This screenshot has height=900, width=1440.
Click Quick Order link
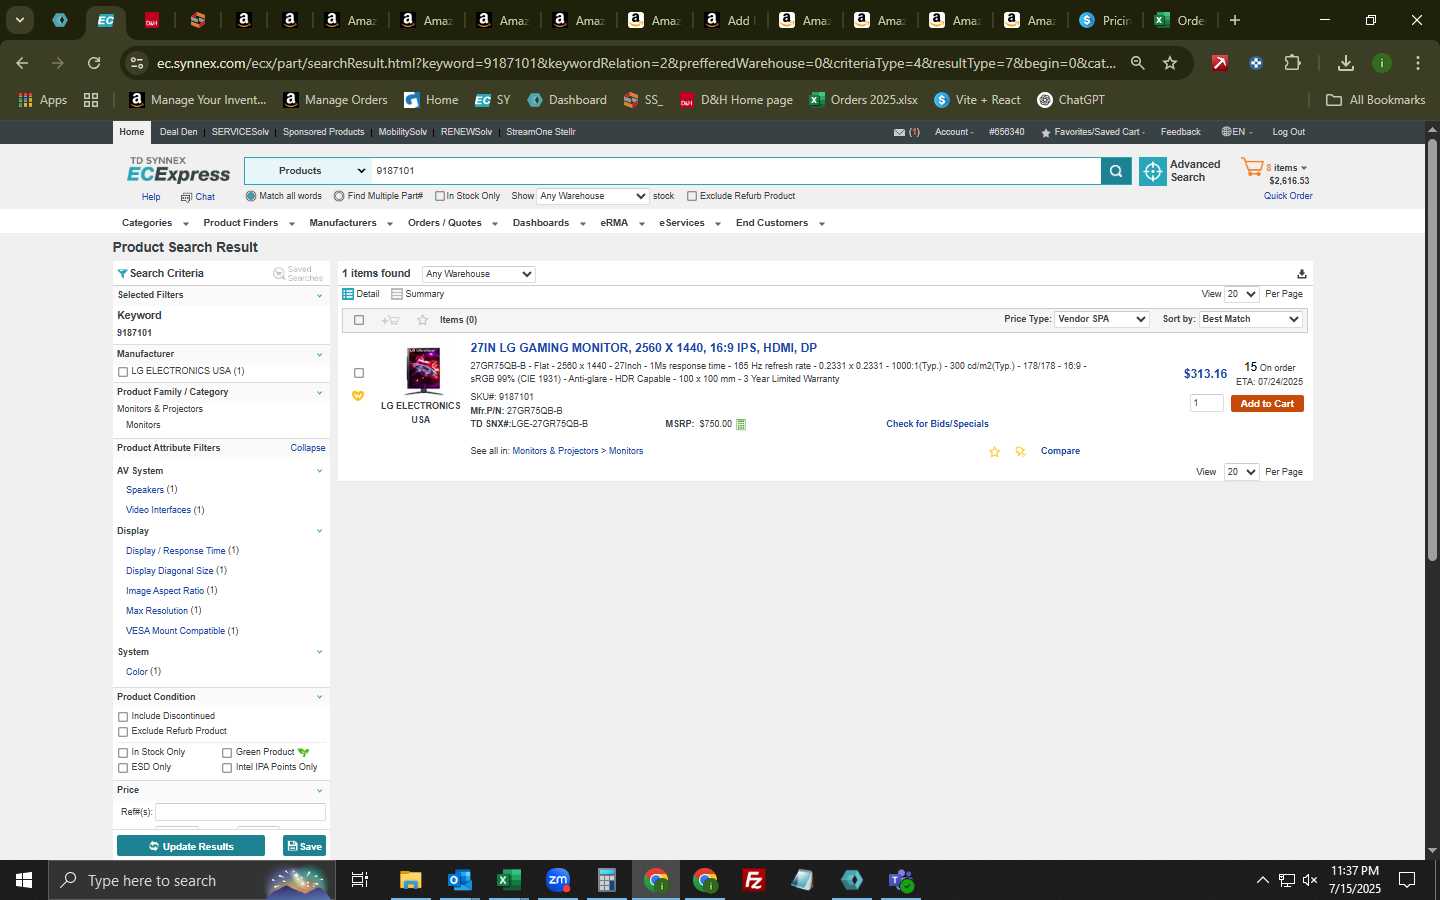point(1288,196)
